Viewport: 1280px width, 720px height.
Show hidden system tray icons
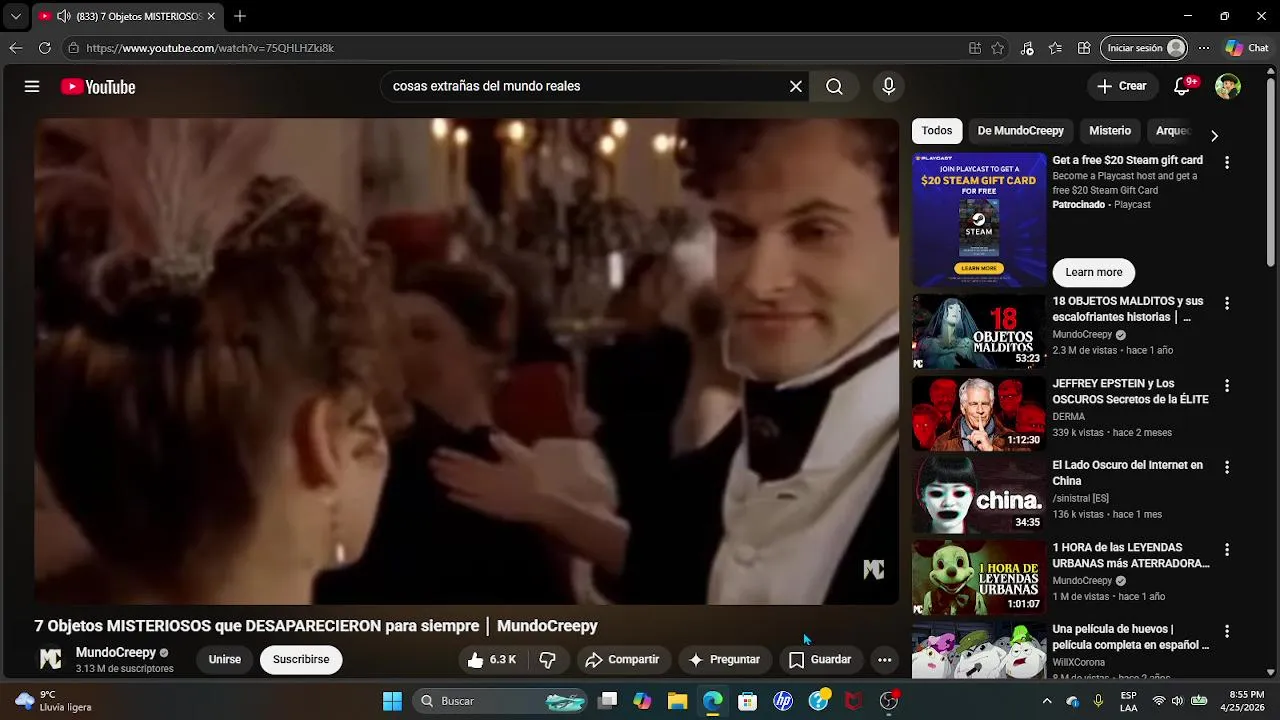coord(1047,701)
